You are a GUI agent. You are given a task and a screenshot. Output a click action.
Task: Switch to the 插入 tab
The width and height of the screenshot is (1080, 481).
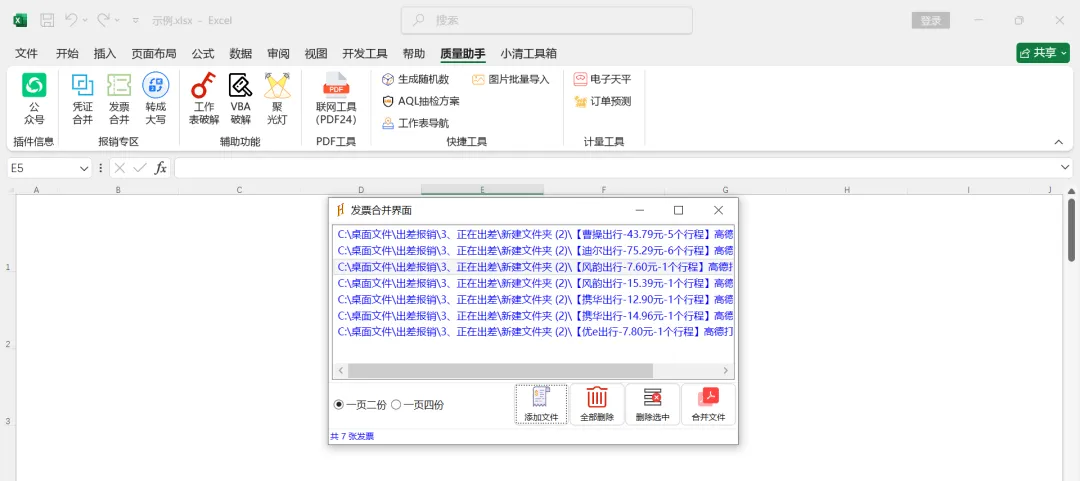(105, 54)
